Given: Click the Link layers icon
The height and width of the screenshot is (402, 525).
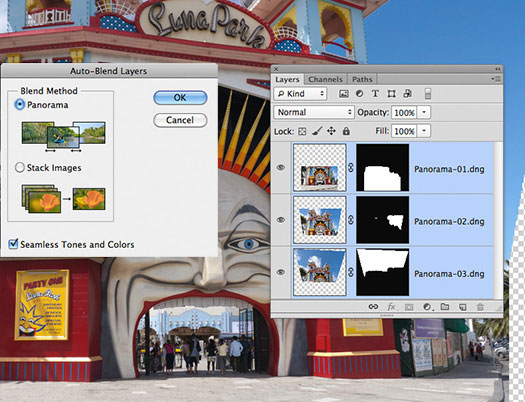Looking at the screenshot, I should [373, 307].
